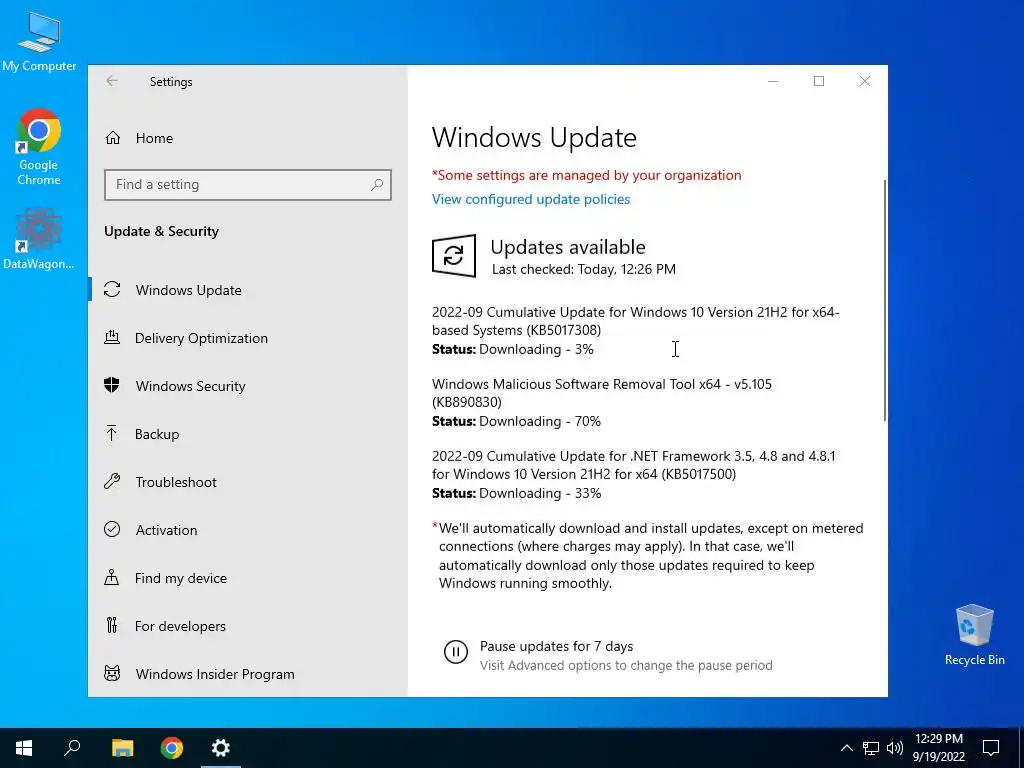Screen dimensions: 1024x768
Task: Click the Find my device person icon
Action: coord(112,577)
